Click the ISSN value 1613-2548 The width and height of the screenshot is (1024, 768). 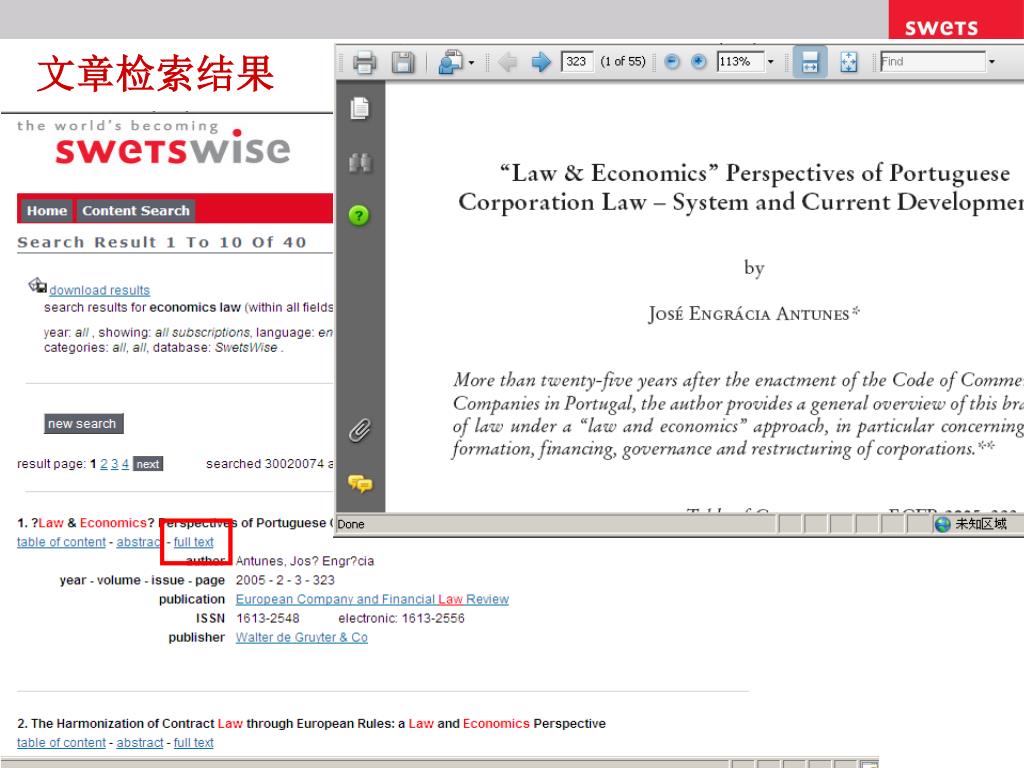pos(268,618)
